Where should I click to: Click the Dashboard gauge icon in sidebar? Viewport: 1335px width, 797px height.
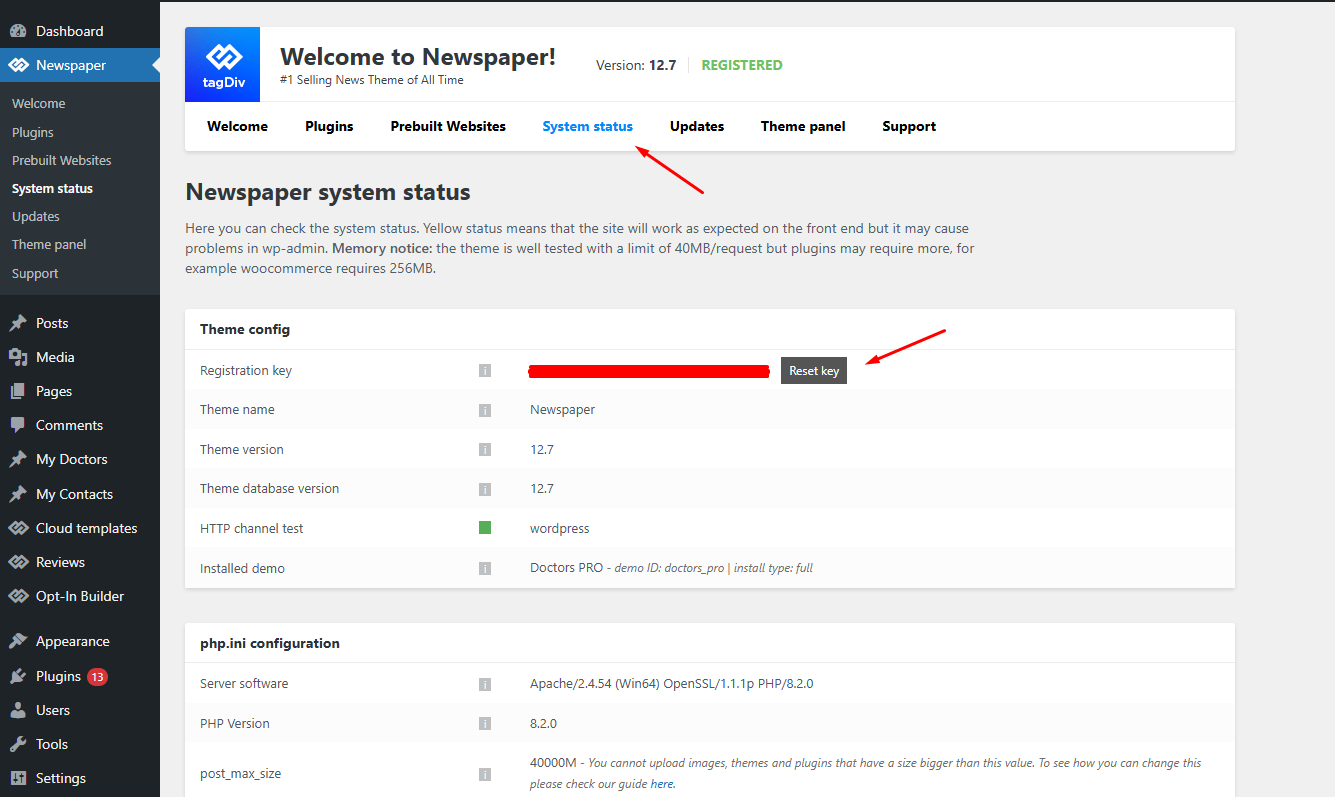18,31
